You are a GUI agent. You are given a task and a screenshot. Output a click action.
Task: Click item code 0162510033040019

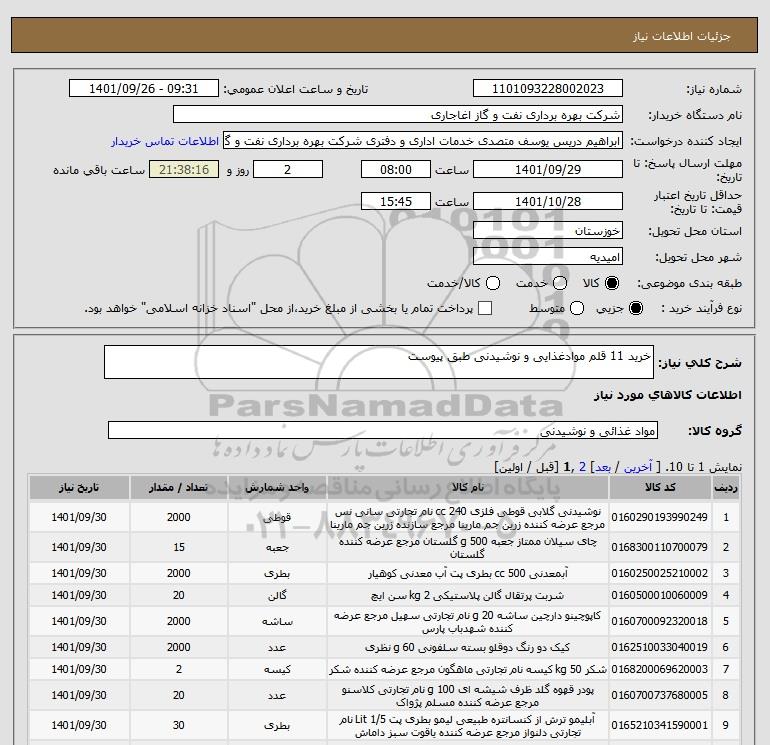[x=660, y=647]
